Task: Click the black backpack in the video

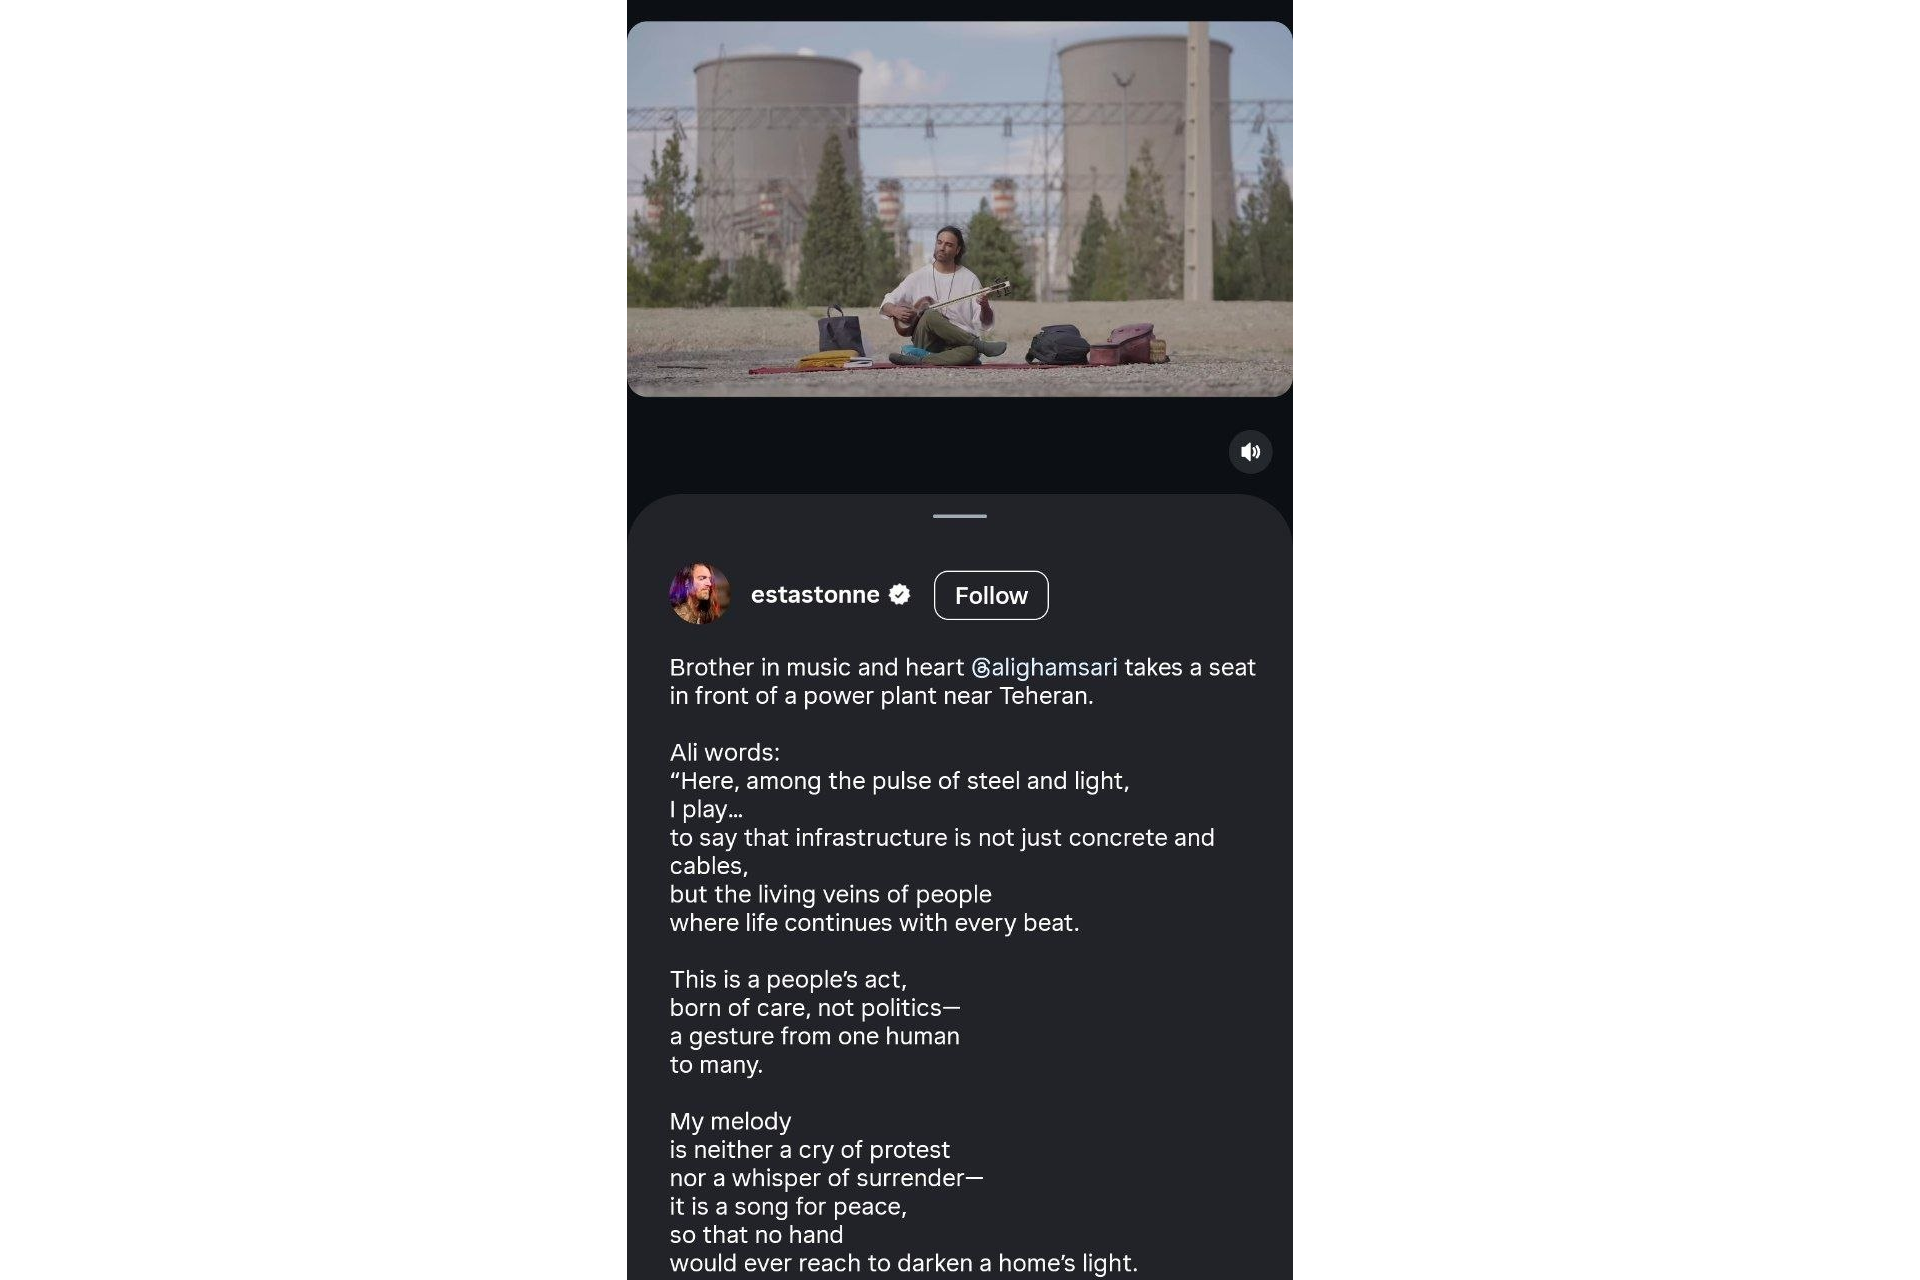Action: pyautogui.click(x=1058, y=345)
